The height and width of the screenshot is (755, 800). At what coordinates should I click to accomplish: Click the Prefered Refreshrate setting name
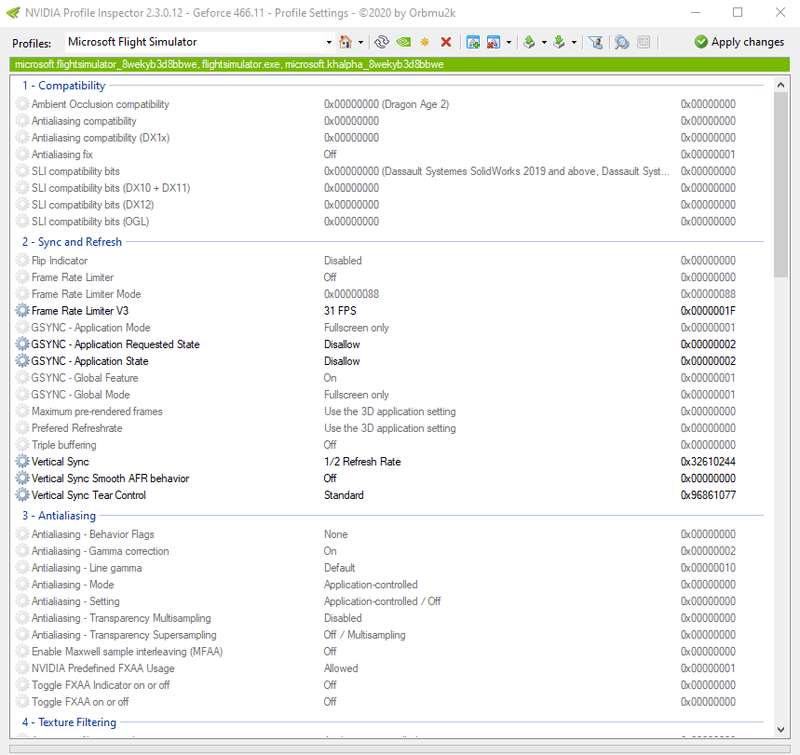pyautogui.click(x=77, y=428)
